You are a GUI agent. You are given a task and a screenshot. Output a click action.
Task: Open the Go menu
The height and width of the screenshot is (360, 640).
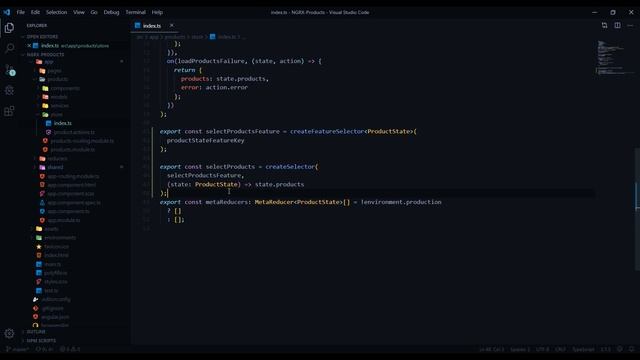click(94, 12)
